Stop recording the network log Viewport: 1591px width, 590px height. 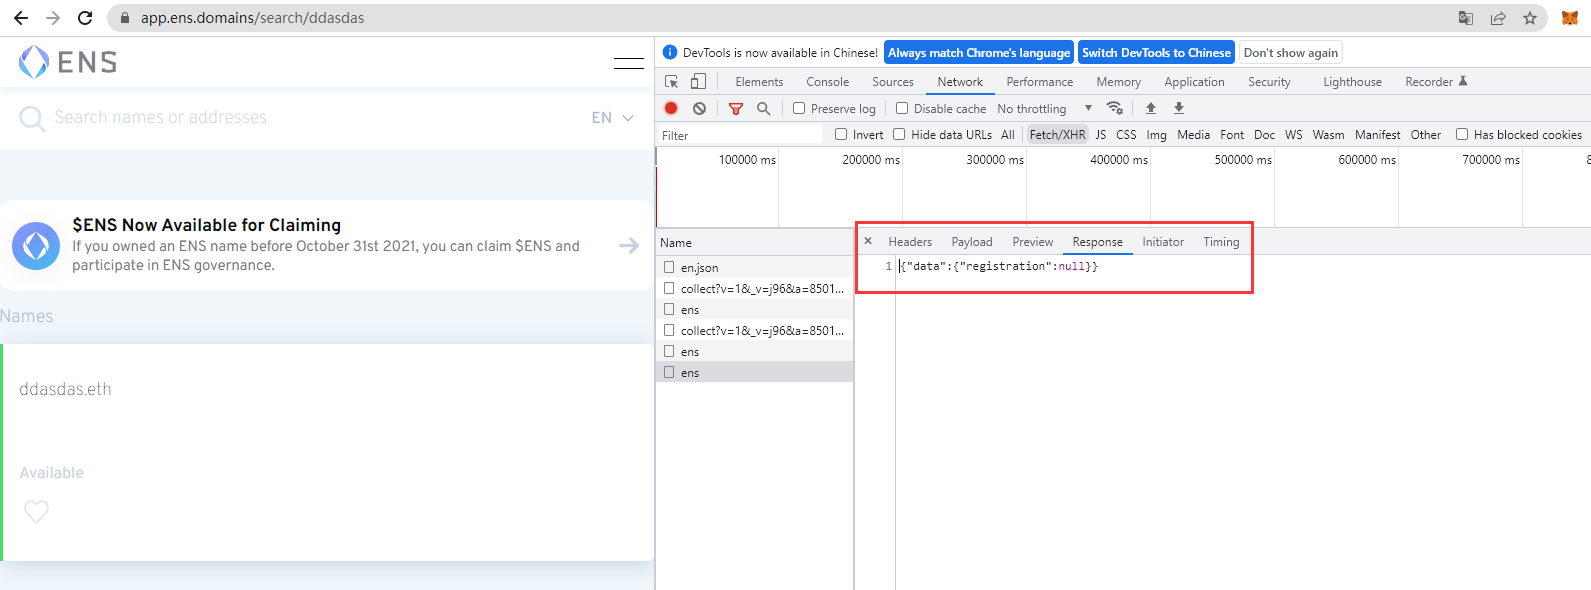[671, 108]
